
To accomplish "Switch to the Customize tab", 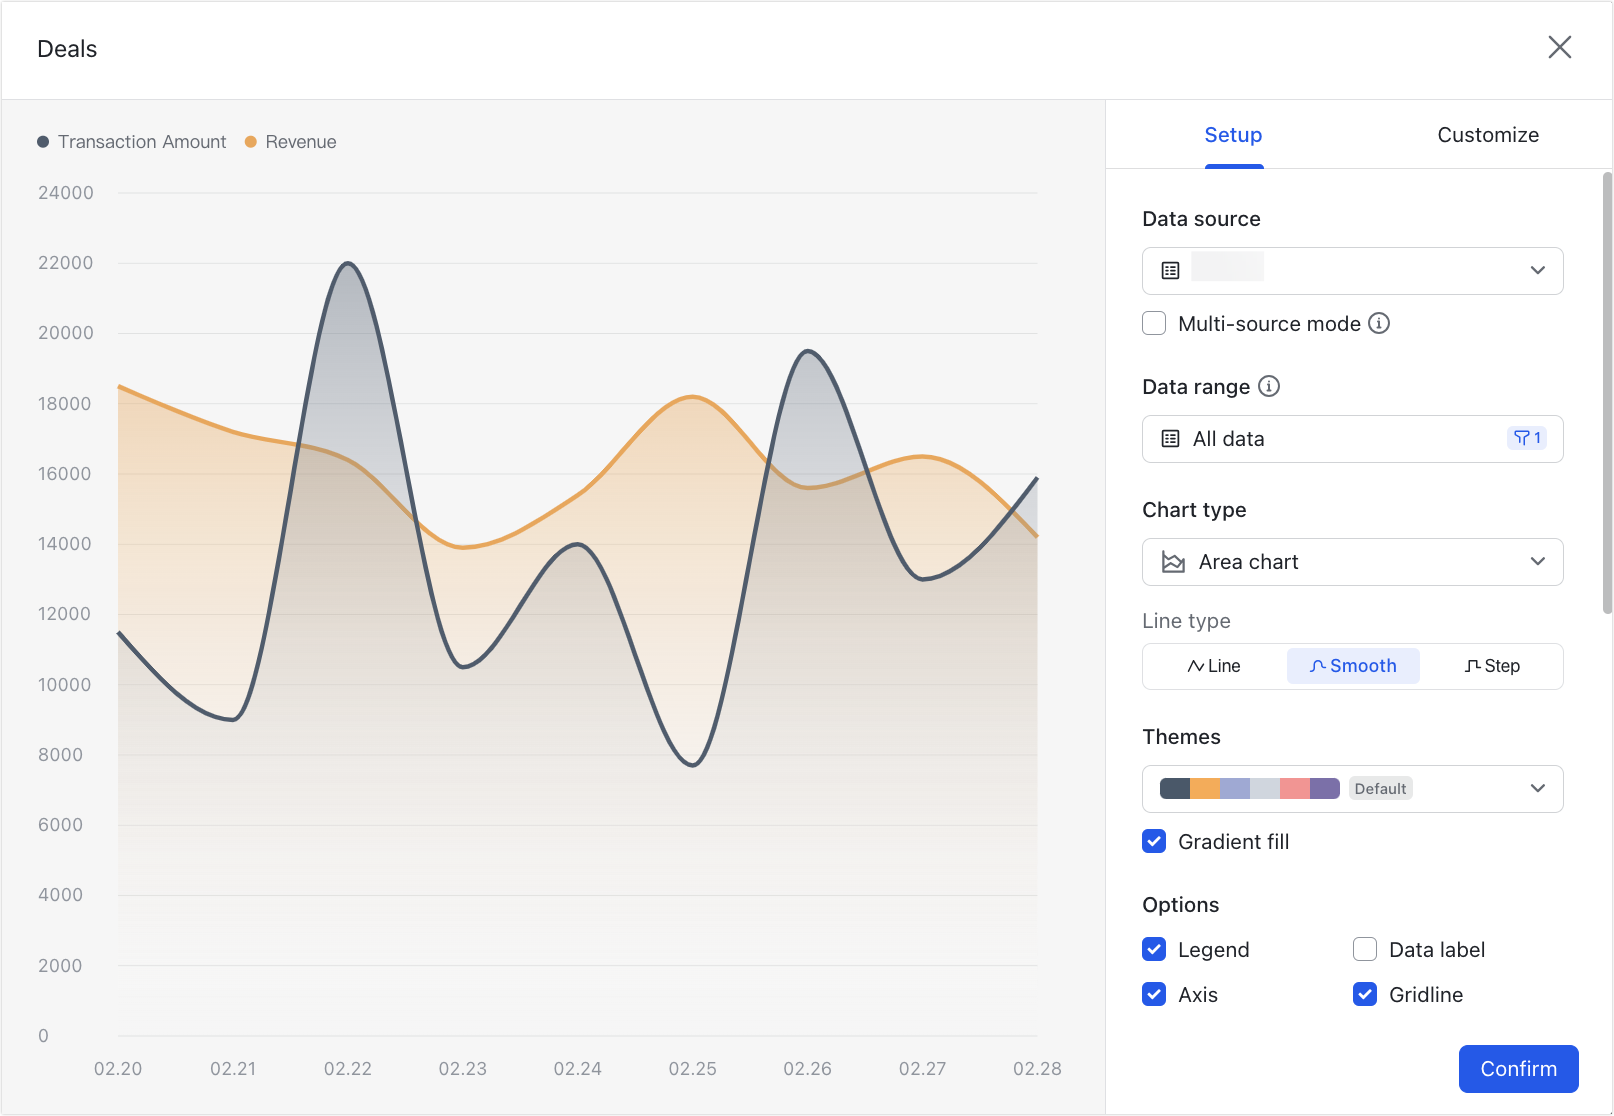I will [x=1488, y=134].
